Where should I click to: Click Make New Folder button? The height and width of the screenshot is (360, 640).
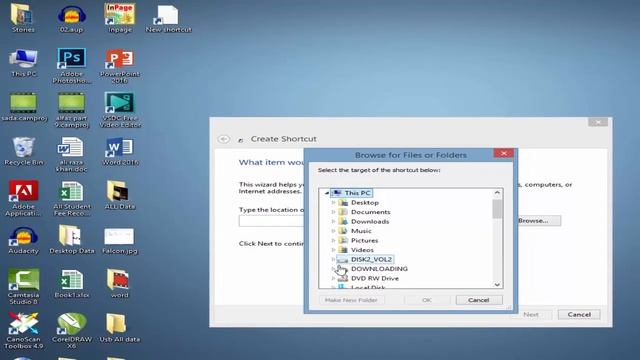coord(351,300)
